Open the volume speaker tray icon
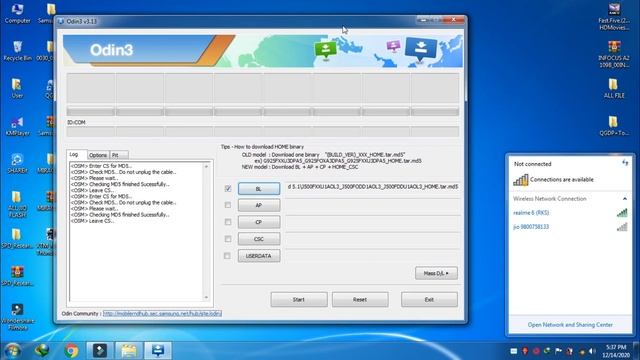Viewport: 640px width, 360px height. [592, 351]
